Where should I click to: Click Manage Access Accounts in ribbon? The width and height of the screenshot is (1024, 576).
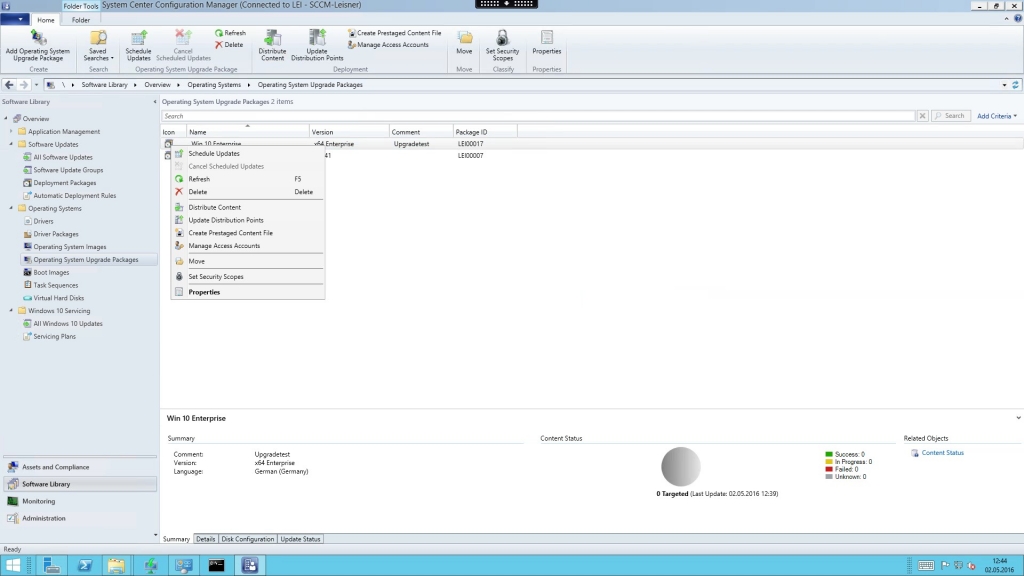point(388,44)
